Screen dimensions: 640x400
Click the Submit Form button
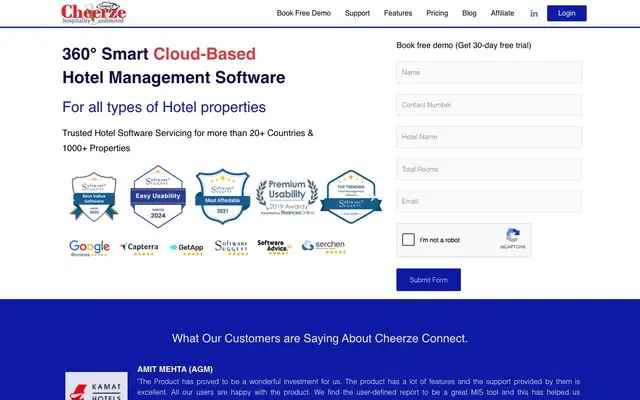(x=429, y=280)
